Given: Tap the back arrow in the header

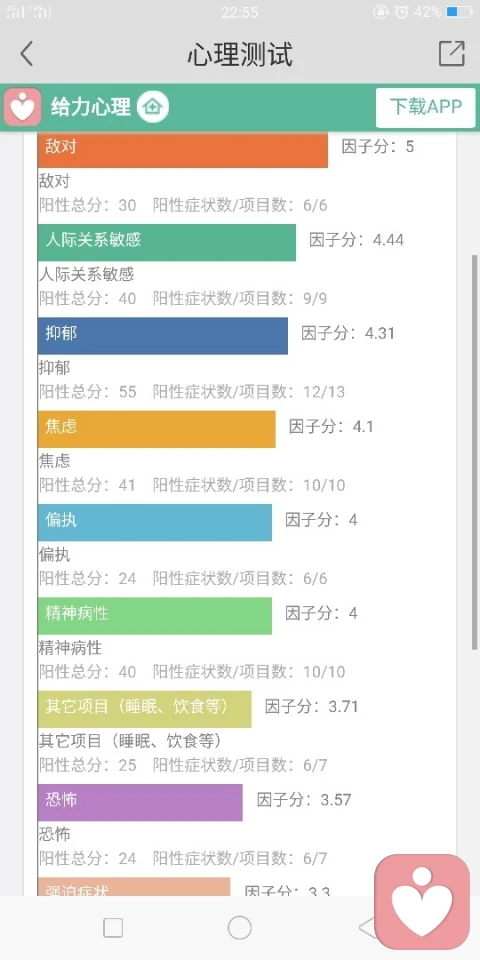Looking at the screenshot, I should 26,54.
